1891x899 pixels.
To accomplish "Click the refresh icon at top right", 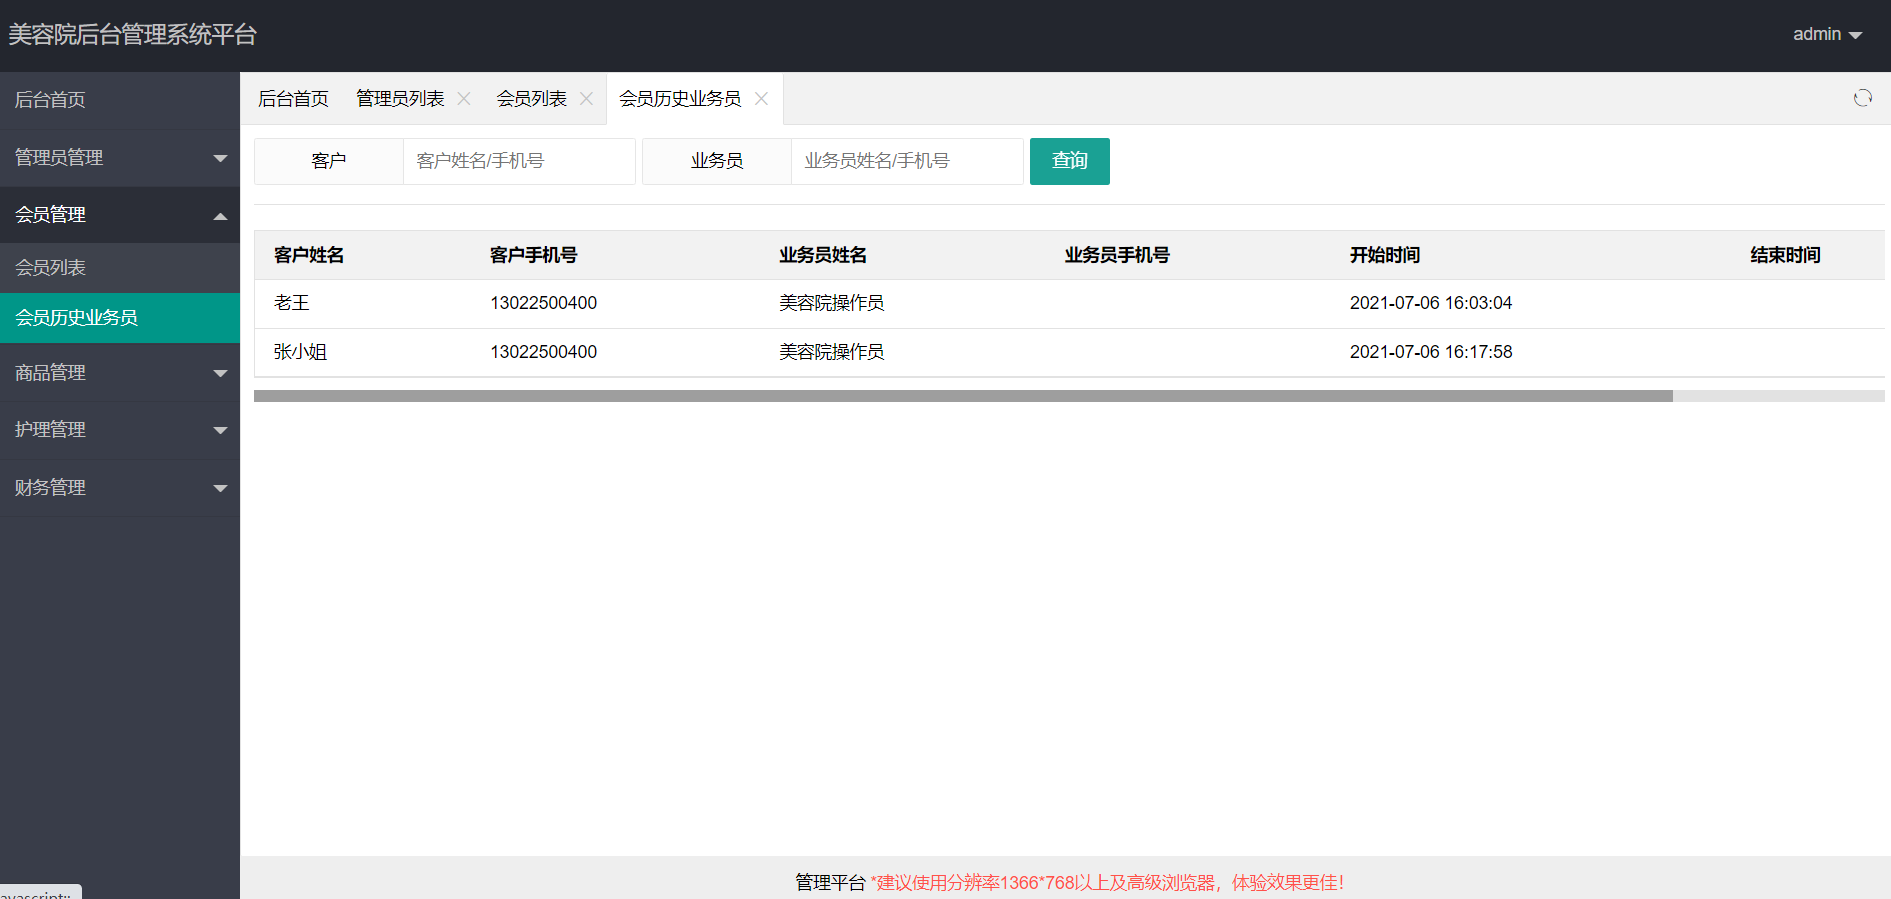I will (x=1862, y=98).
